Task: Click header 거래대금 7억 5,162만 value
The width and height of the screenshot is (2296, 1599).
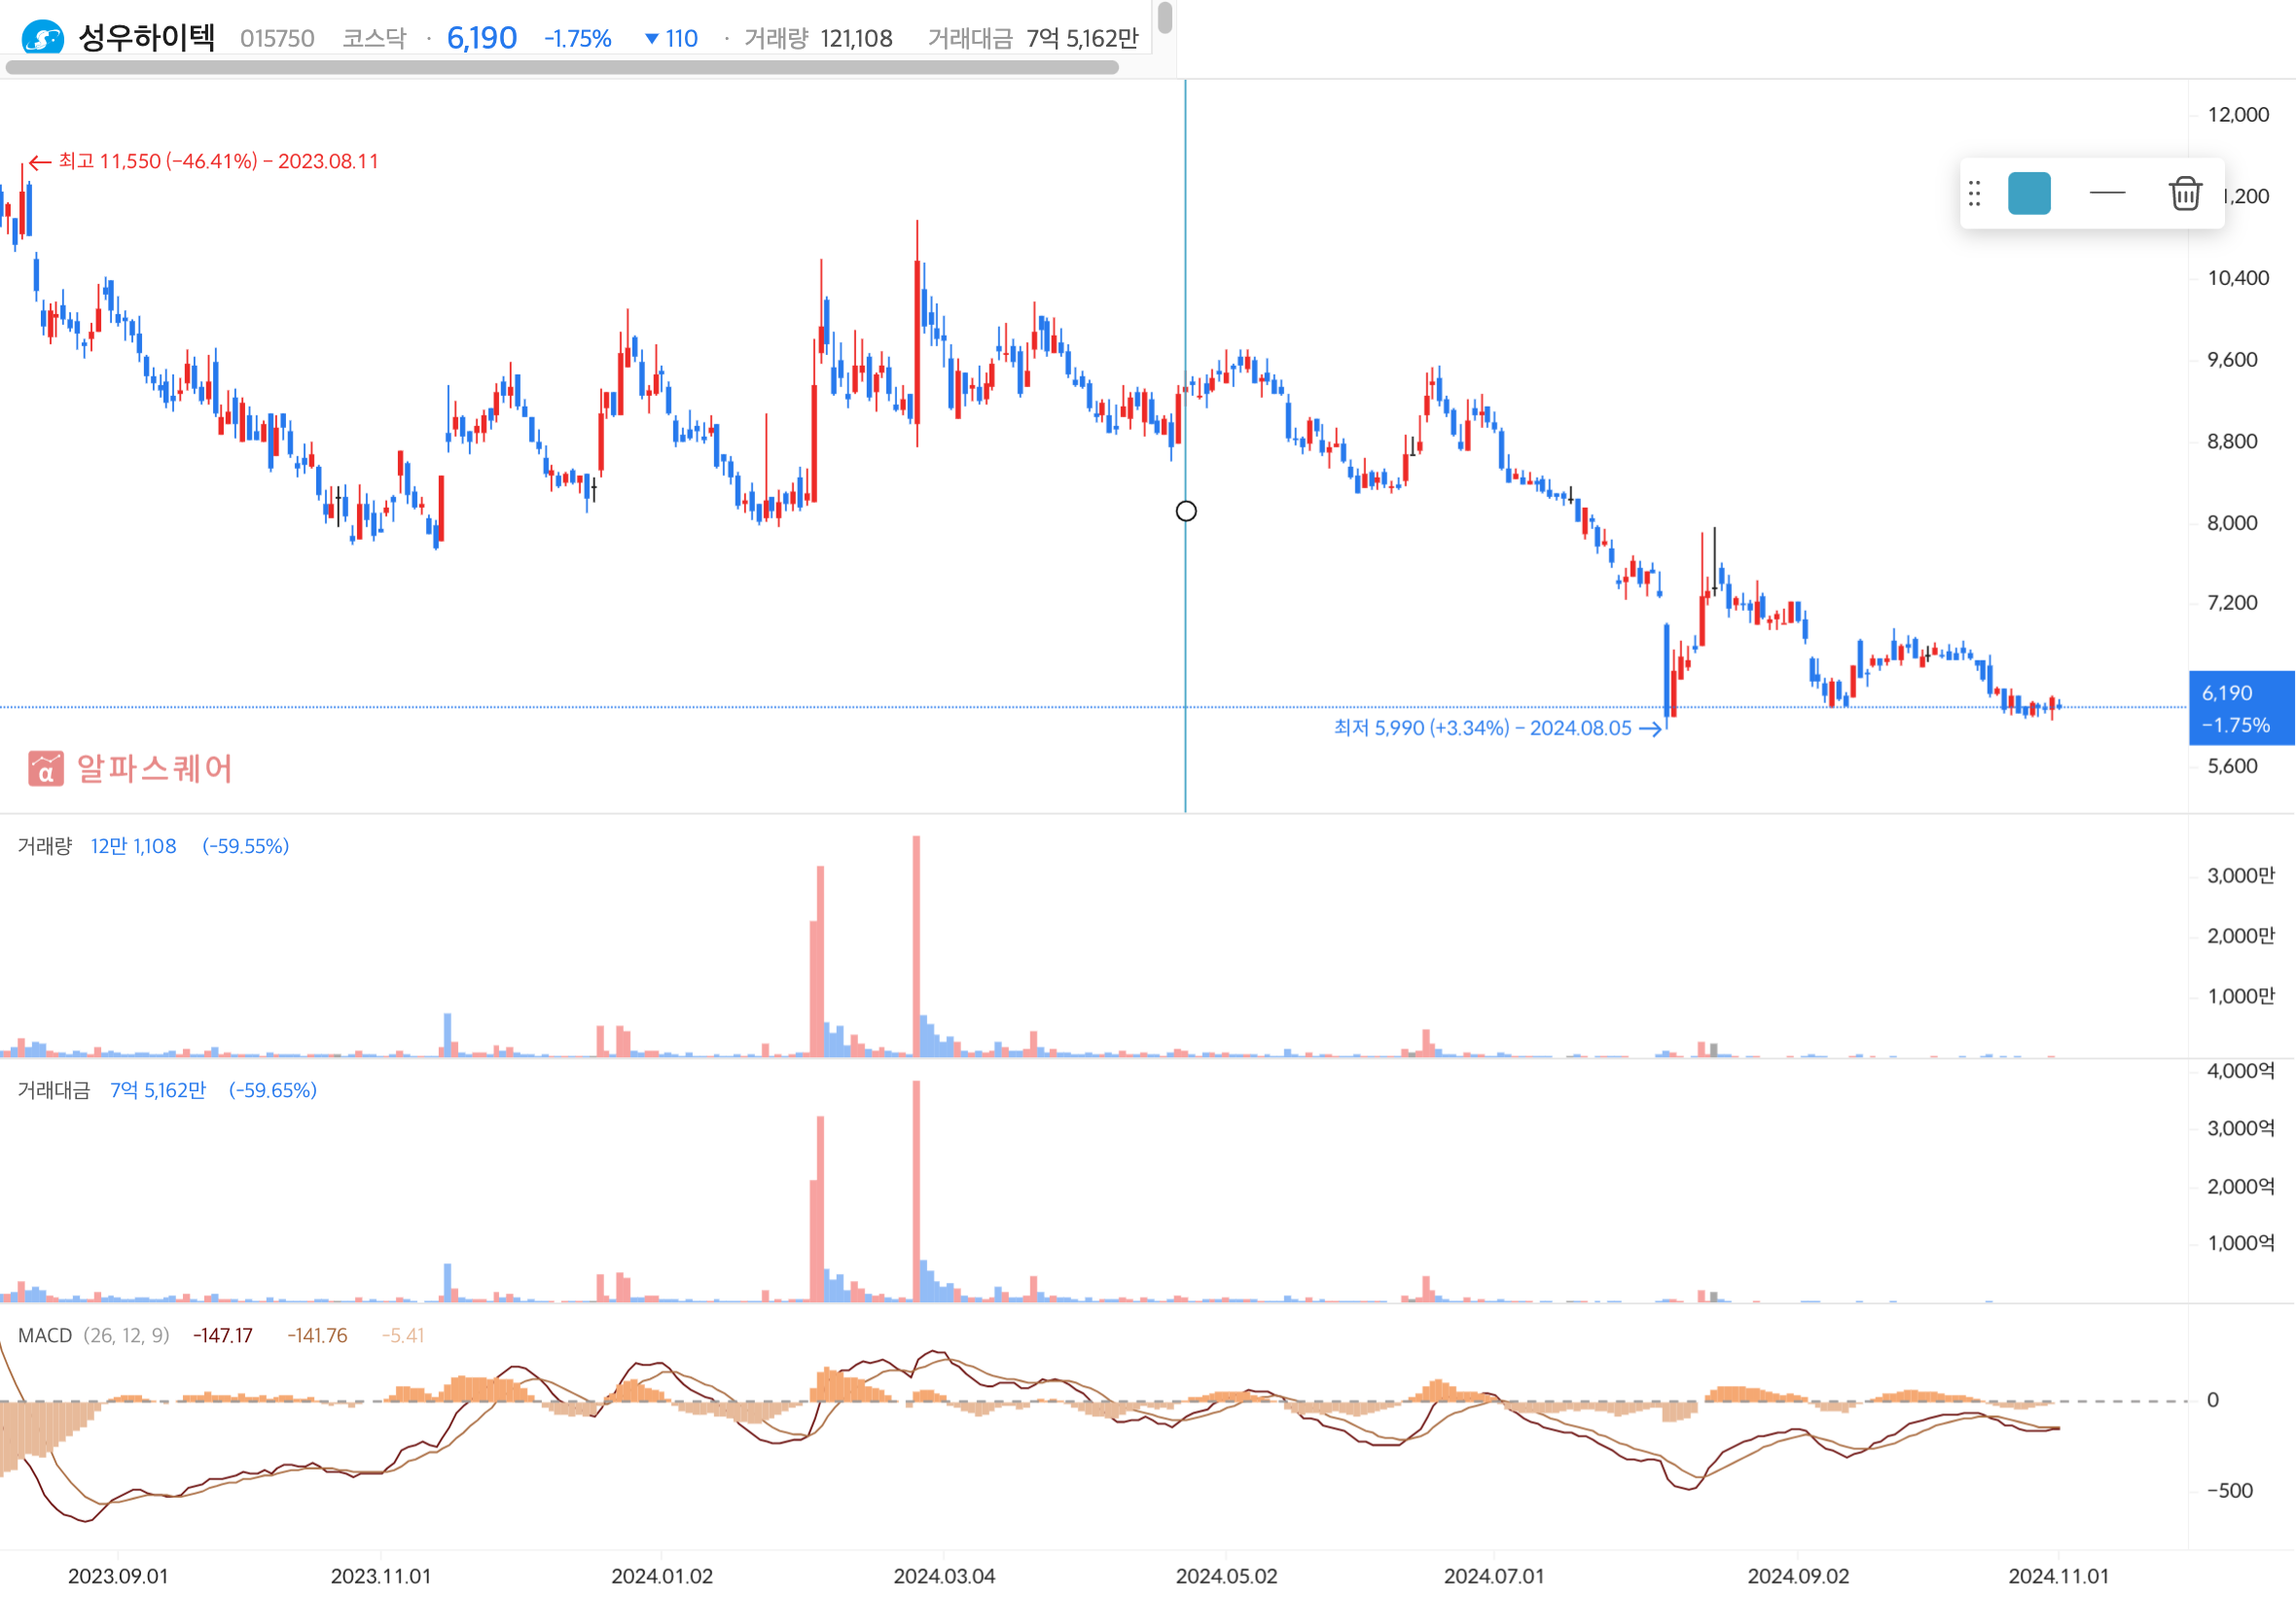Action: (1082, 38)
